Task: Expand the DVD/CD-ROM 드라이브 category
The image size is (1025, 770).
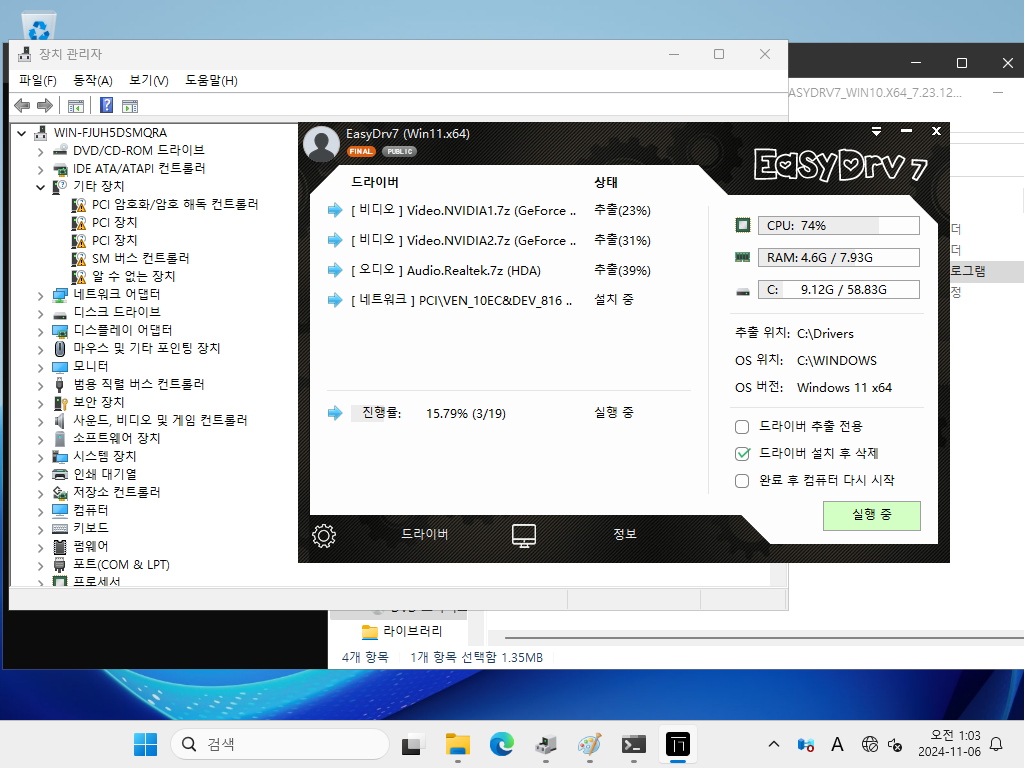Action: click(41, 152)
